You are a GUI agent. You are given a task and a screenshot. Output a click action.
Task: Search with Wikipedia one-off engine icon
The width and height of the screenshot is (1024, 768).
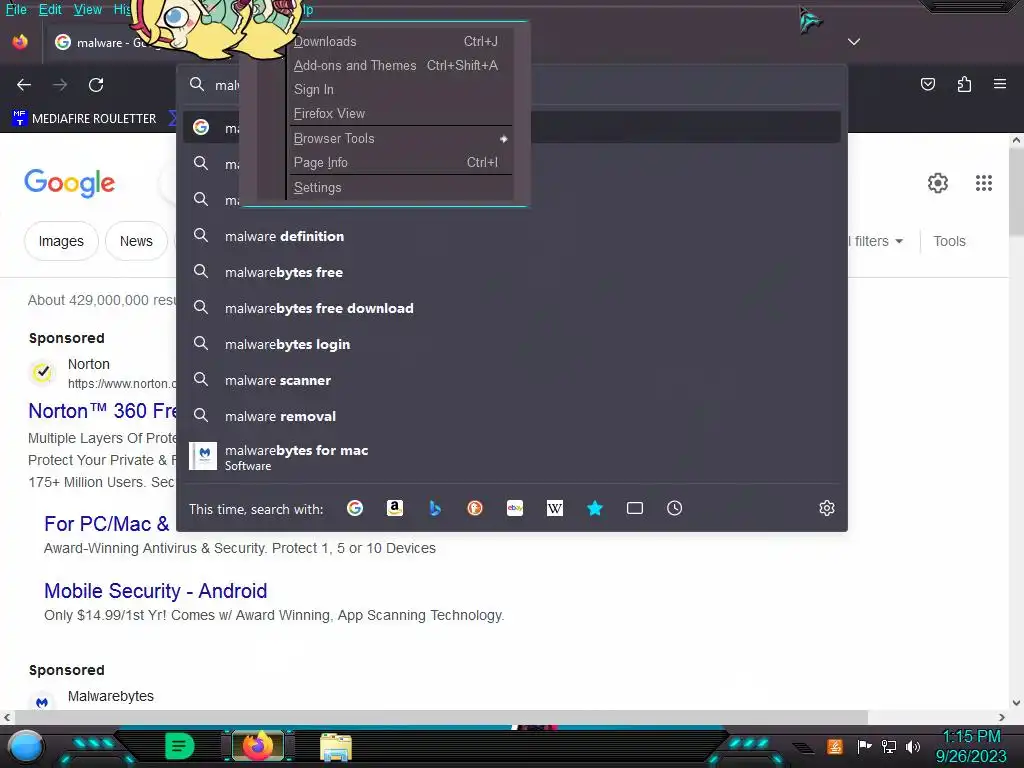(554, 508)
